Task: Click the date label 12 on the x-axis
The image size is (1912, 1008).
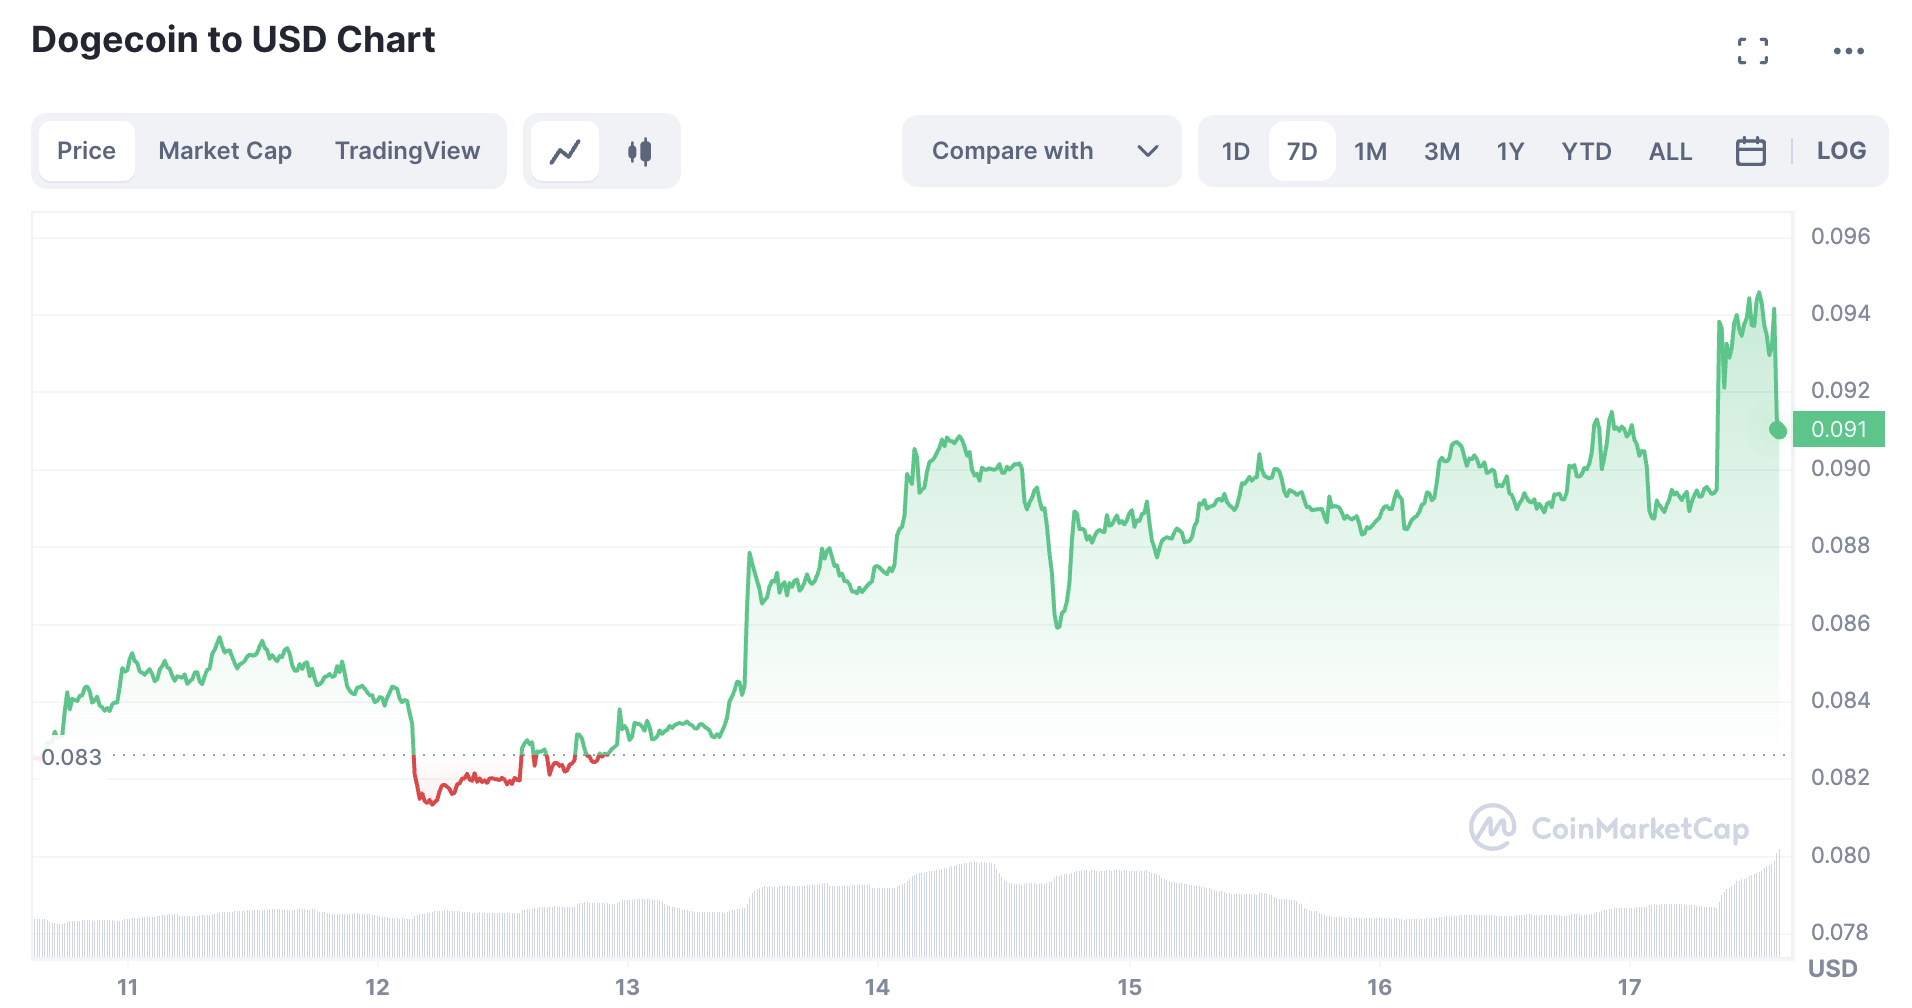Action: (377, 987)
